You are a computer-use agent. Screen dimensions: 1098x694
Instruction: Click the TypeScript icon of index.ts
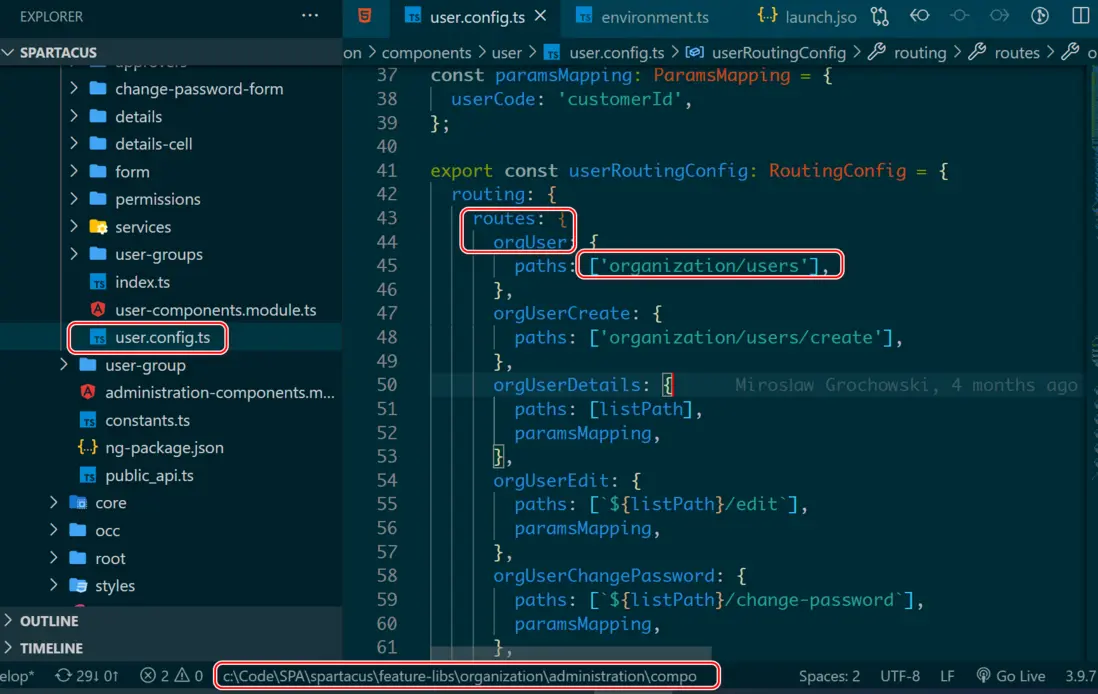pyautogui.click(x=98, y=282)
